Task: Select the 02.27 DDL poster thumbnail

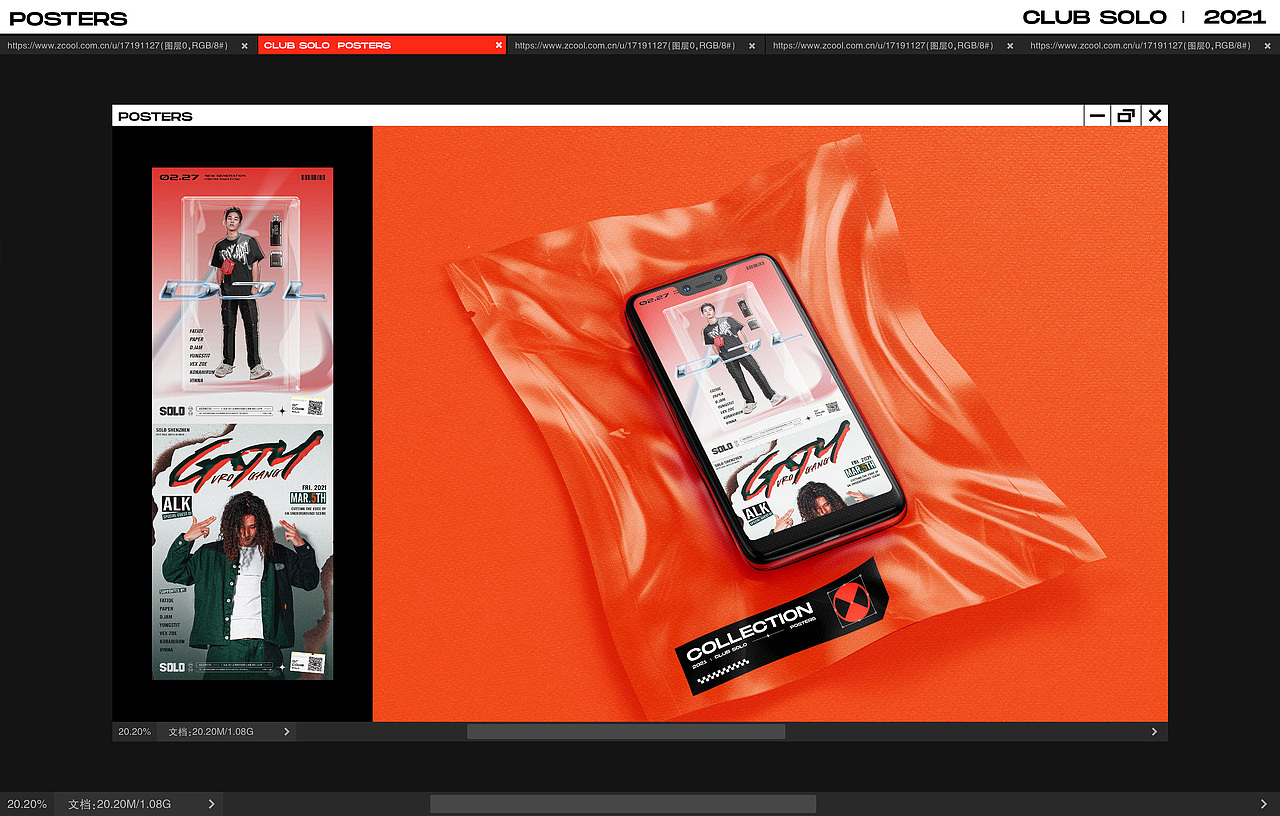Action: (242, 293)
